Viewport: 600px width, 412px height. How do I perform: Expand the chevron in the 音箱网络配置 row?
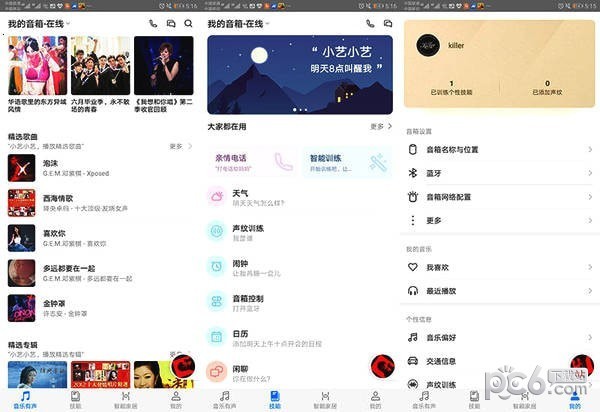[x=590, y=197]
